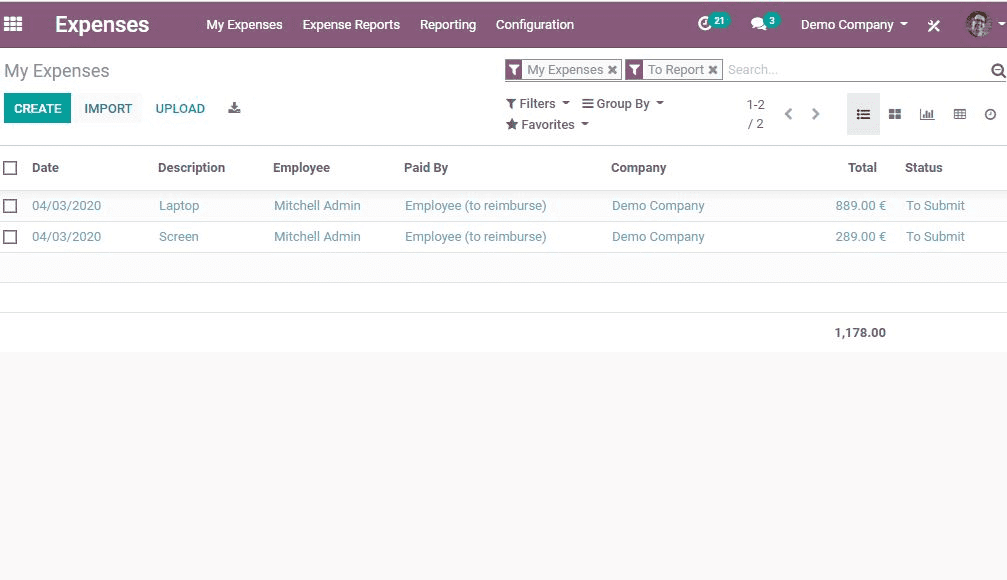The image size is (1007, 580).
Task: Expand the Filters dropdown
Action: point(538,103)
